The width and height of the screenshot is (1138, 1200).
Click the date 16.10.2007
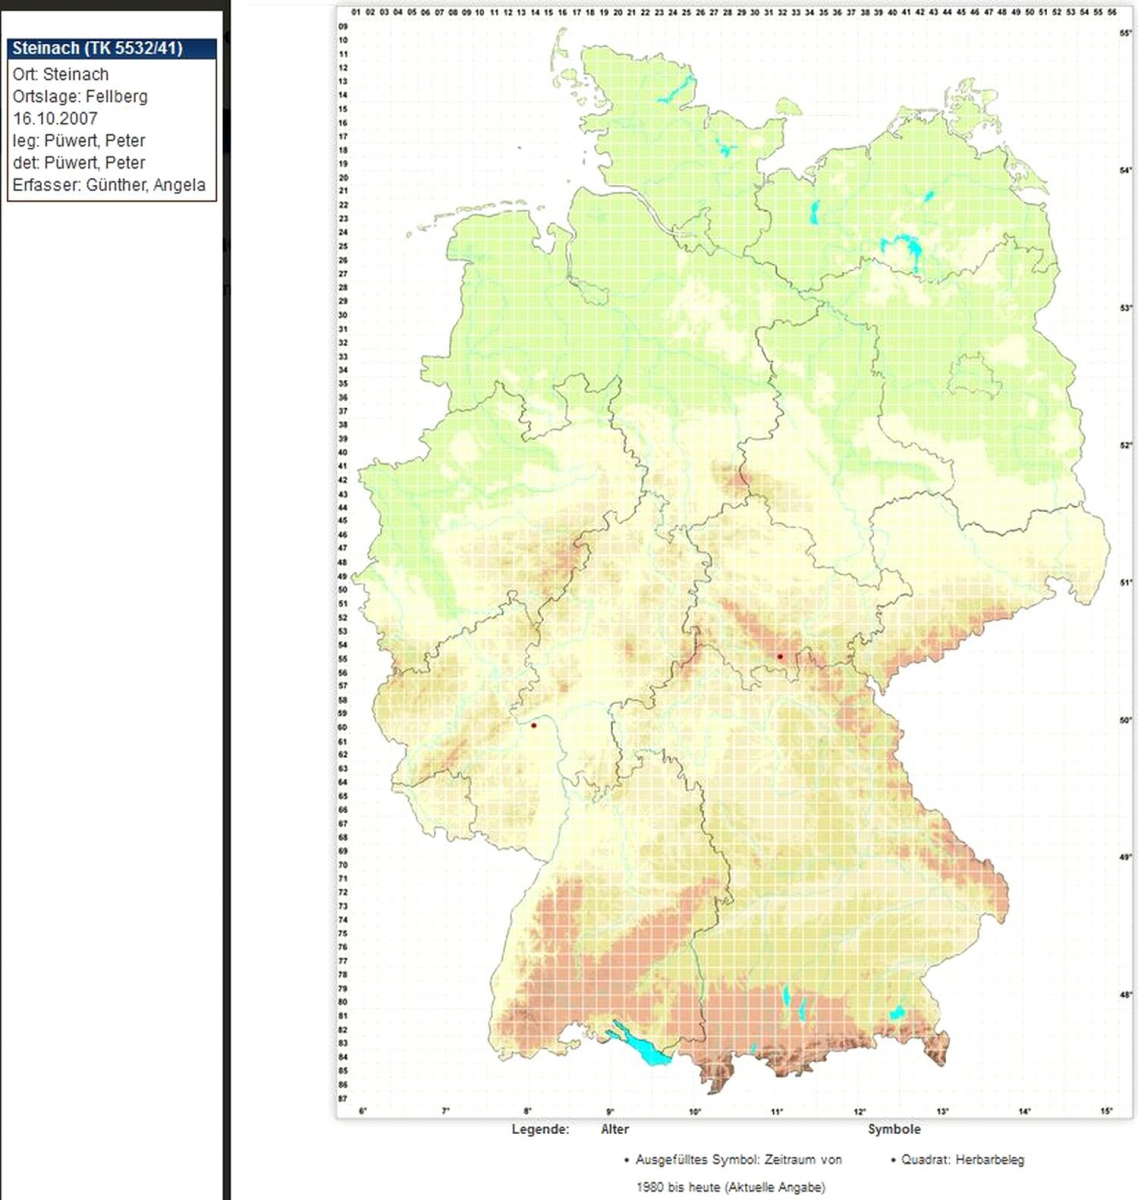click(x=55, y=118)
